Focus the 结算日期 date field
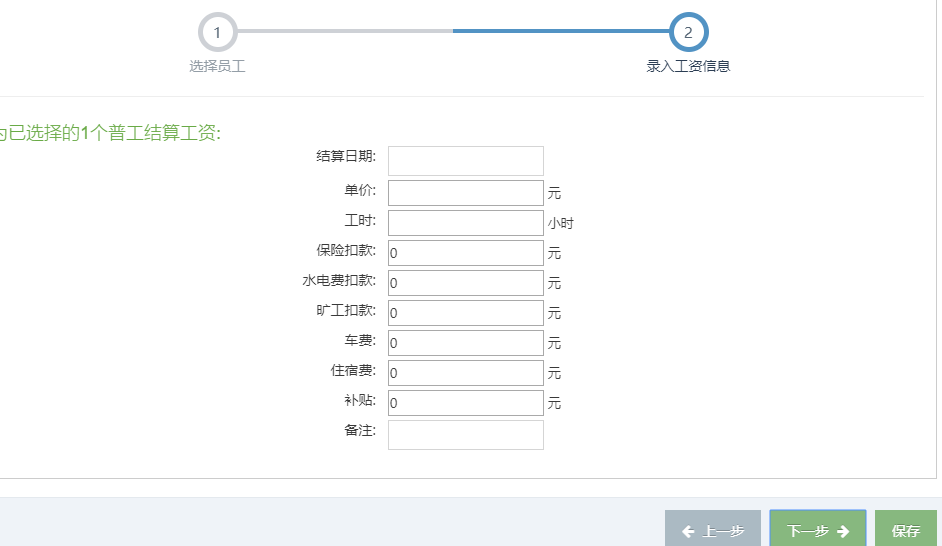The image size is (942, 546). (465, 161)
